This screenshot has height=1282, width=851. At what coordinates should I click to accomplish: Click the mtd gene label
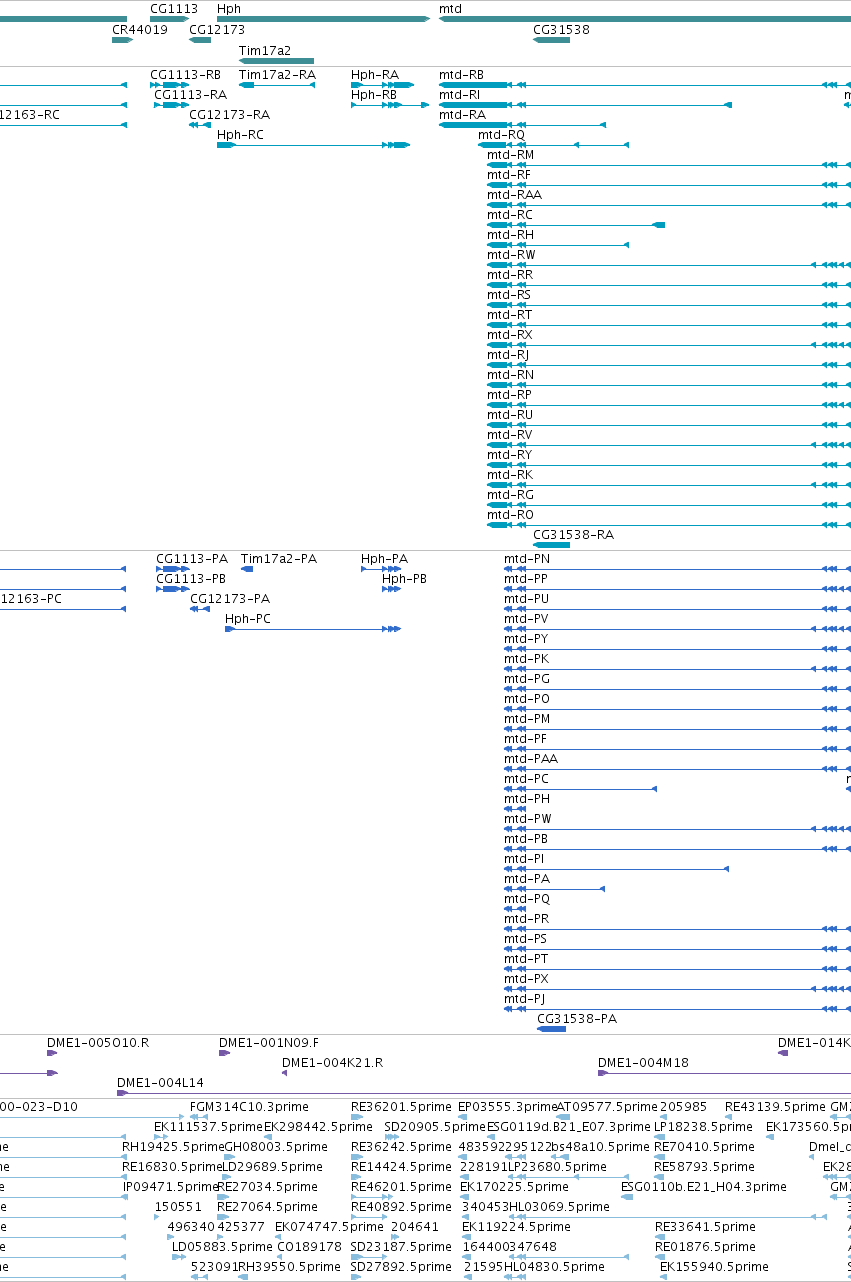[x=450, y=8]
